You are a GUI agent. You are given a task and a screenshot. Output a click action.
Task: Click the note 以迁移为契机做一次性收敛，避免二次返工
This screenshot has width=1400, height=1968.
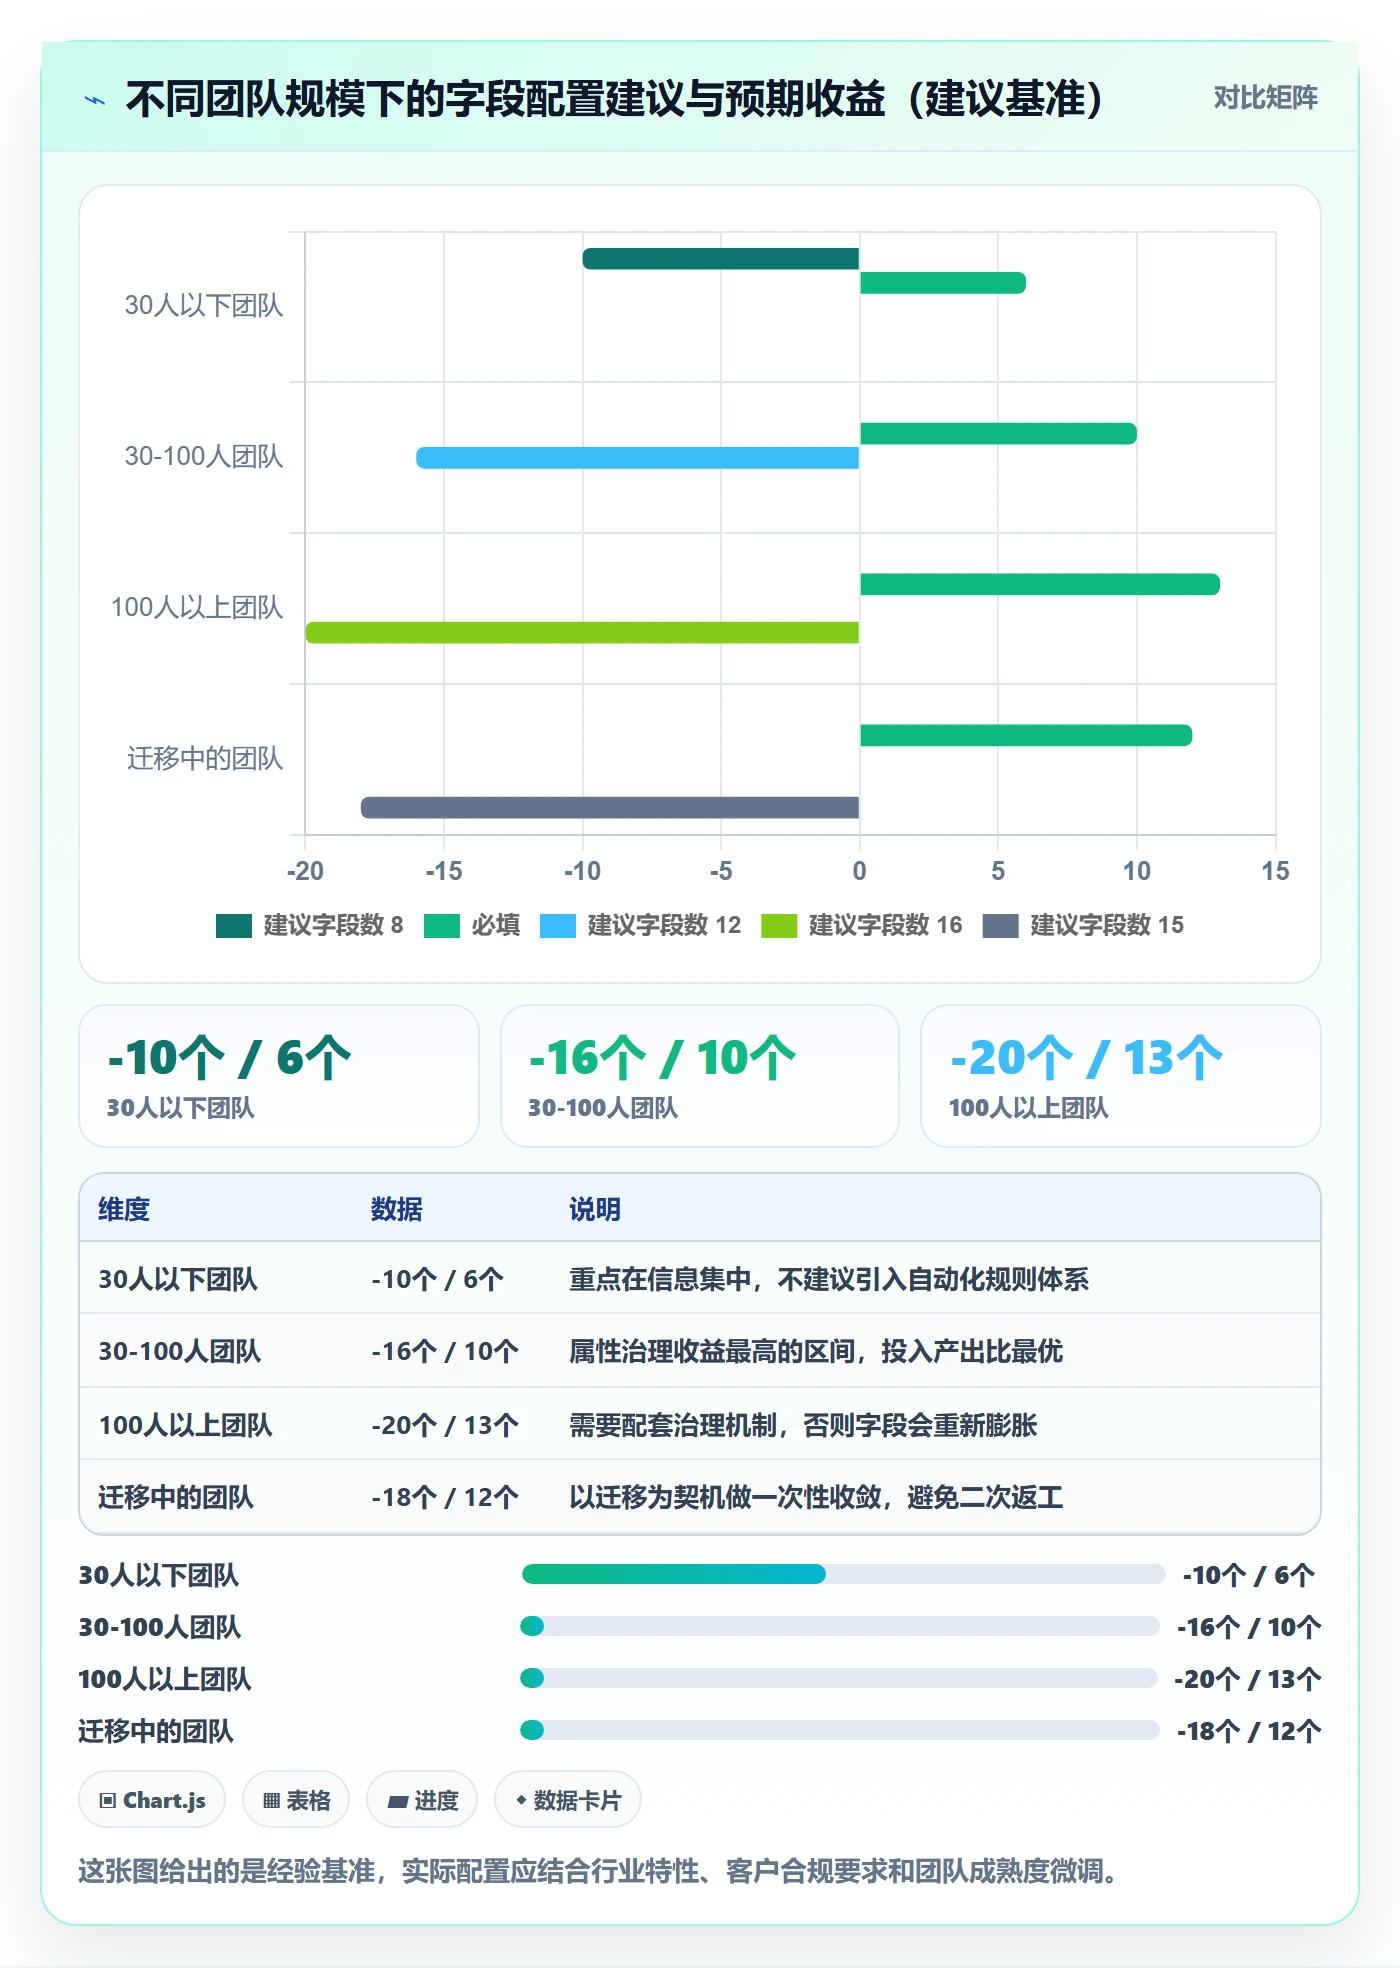click(816, 1497)
